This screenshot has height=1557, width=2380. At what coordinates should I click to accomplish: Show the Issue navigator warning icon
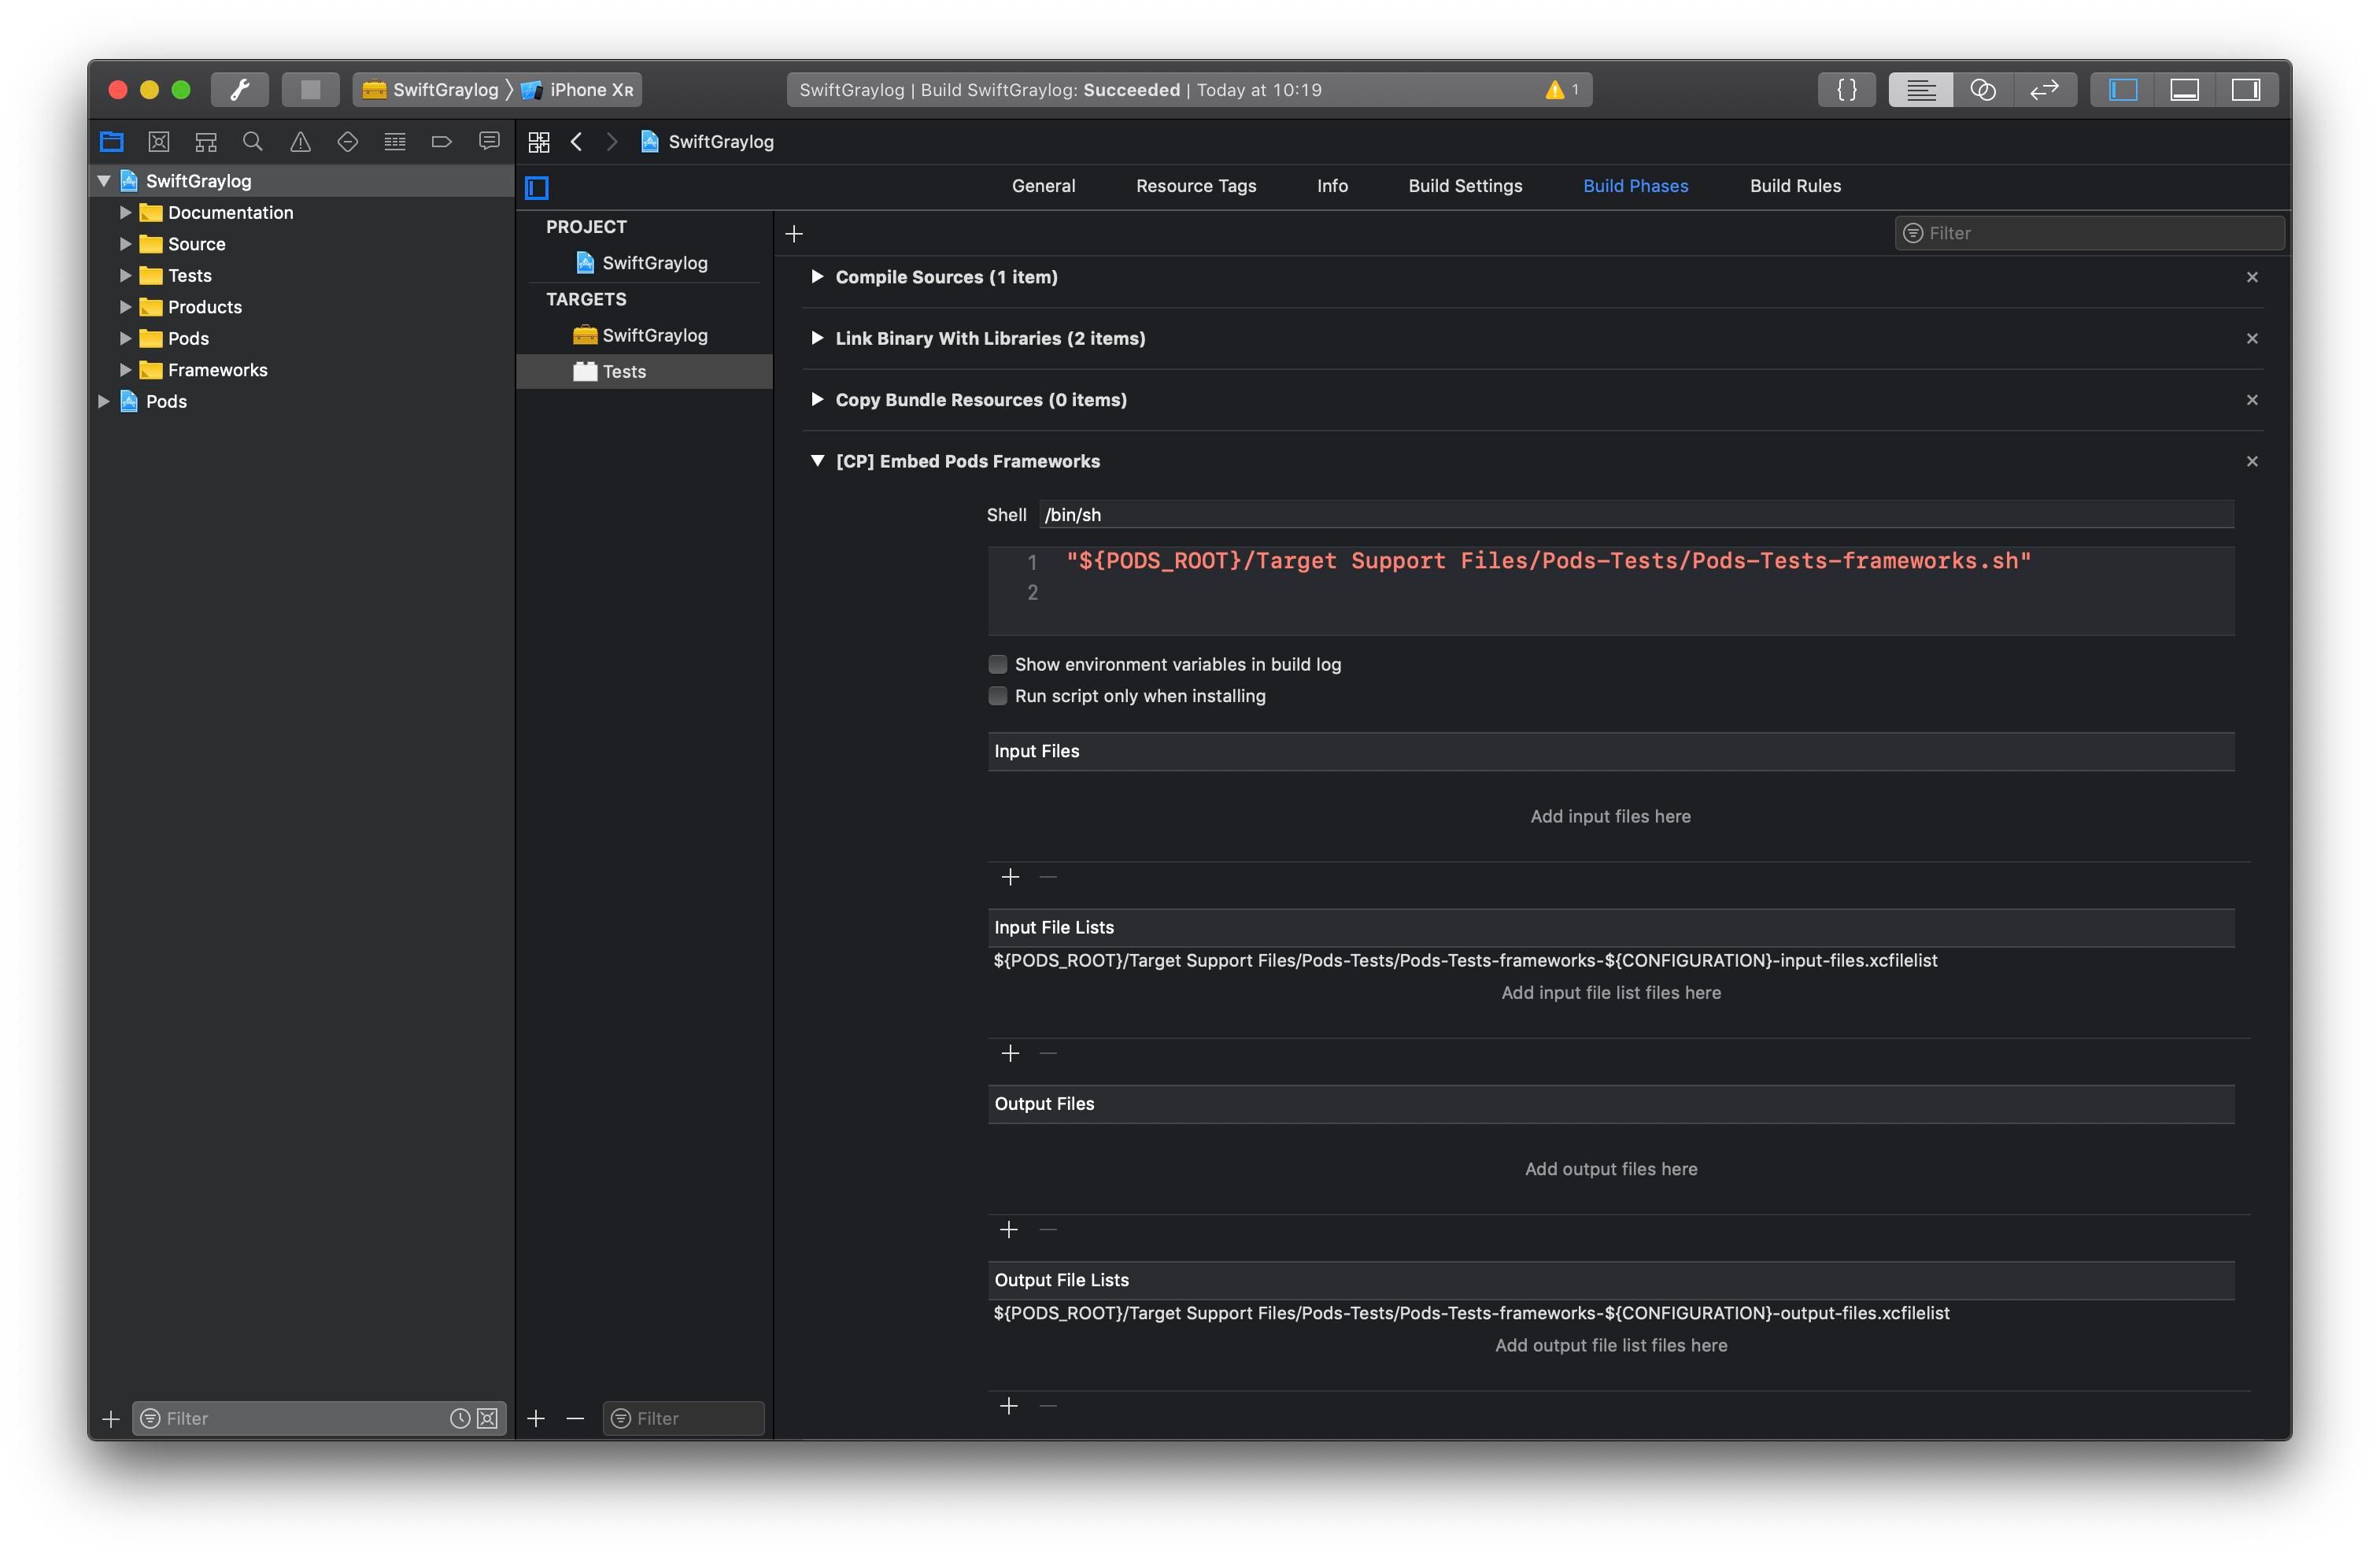coord(300,142)
